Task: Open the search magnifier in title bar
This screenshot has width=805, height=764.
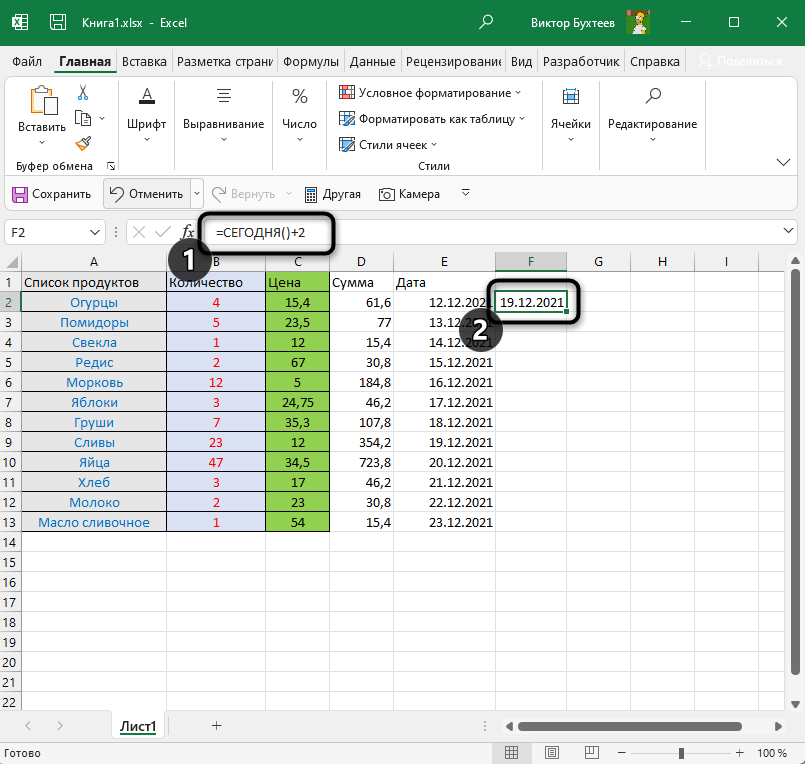Action: 486,21
